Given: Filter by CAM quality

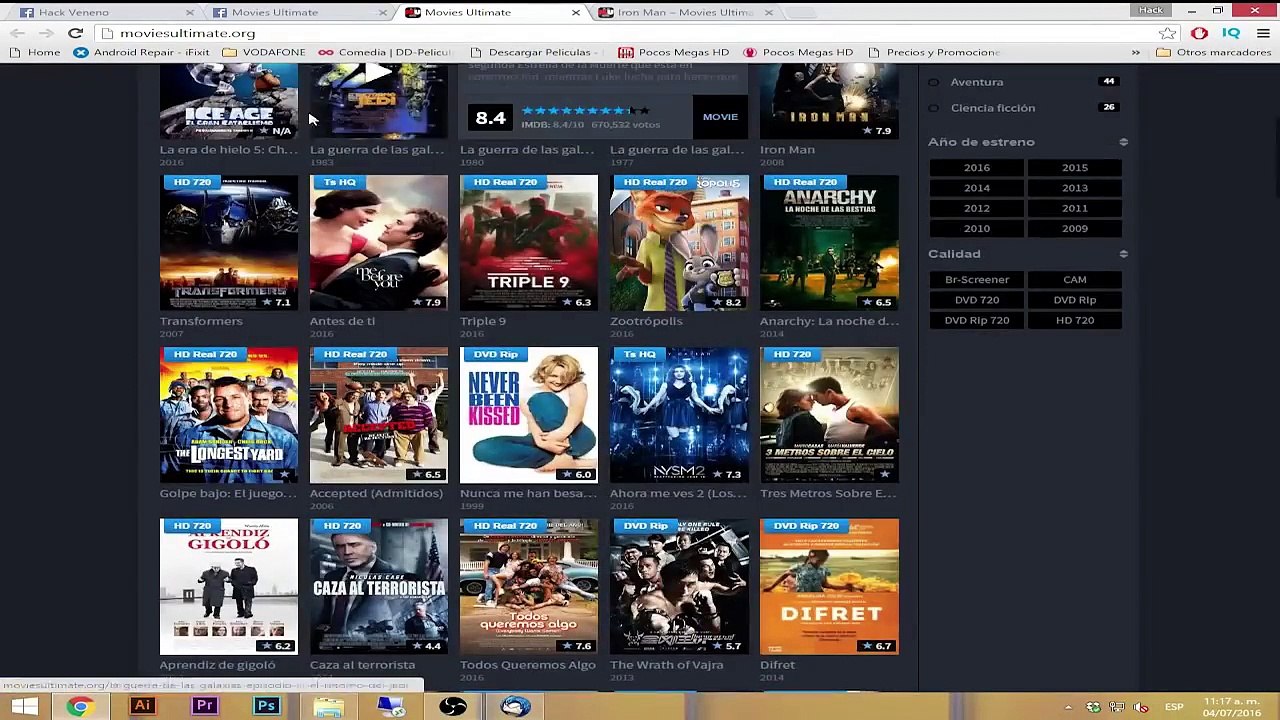Looking at the screenshot, I should (1075, 280).
